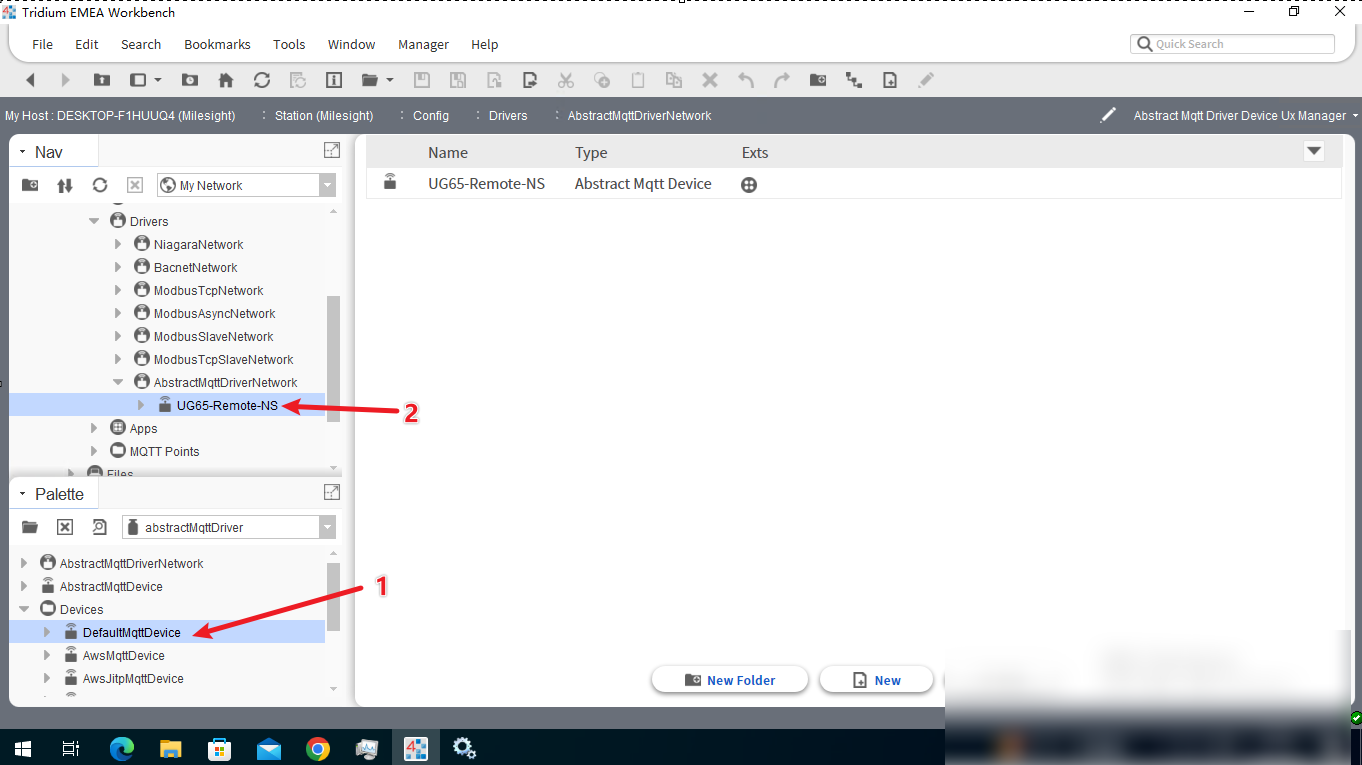Click in the Quick Search field
1362x765 pixels.
click(x=1232, y=44)
